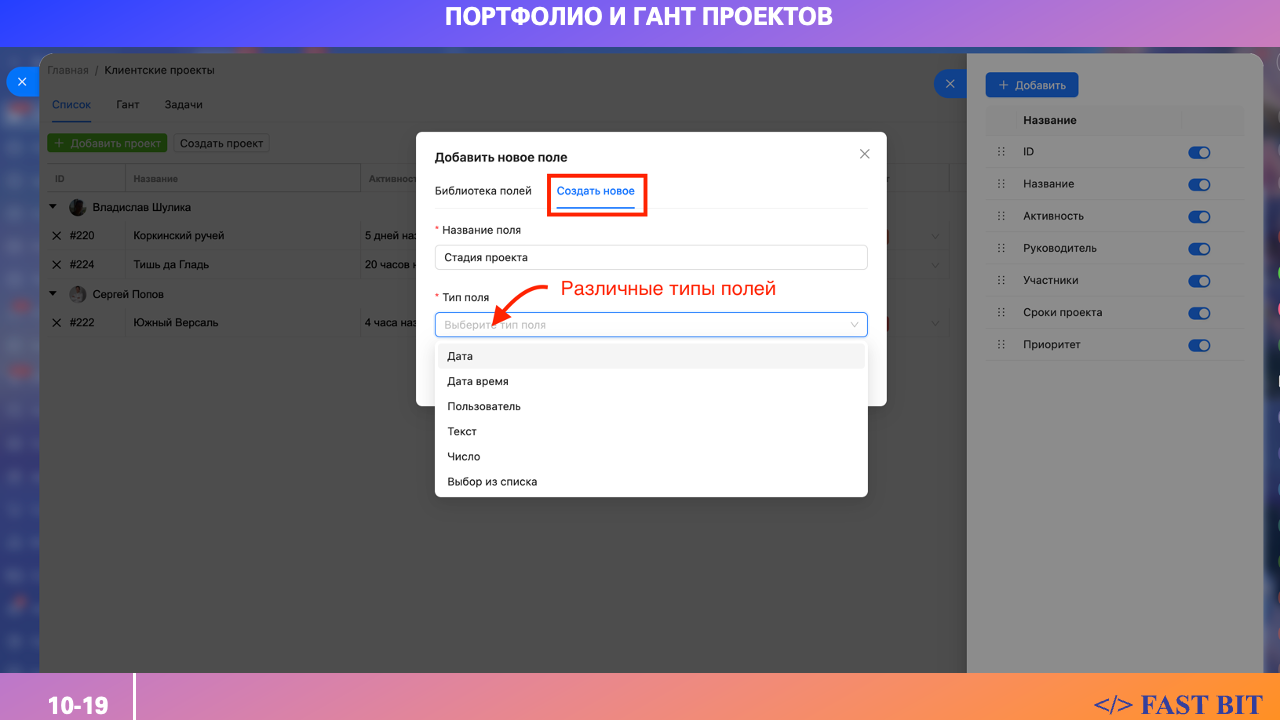Image resolution: width=1280 pixels, height=720 pixels.
Task: Collapse the Владислав Шулика group
Action: 53,207
